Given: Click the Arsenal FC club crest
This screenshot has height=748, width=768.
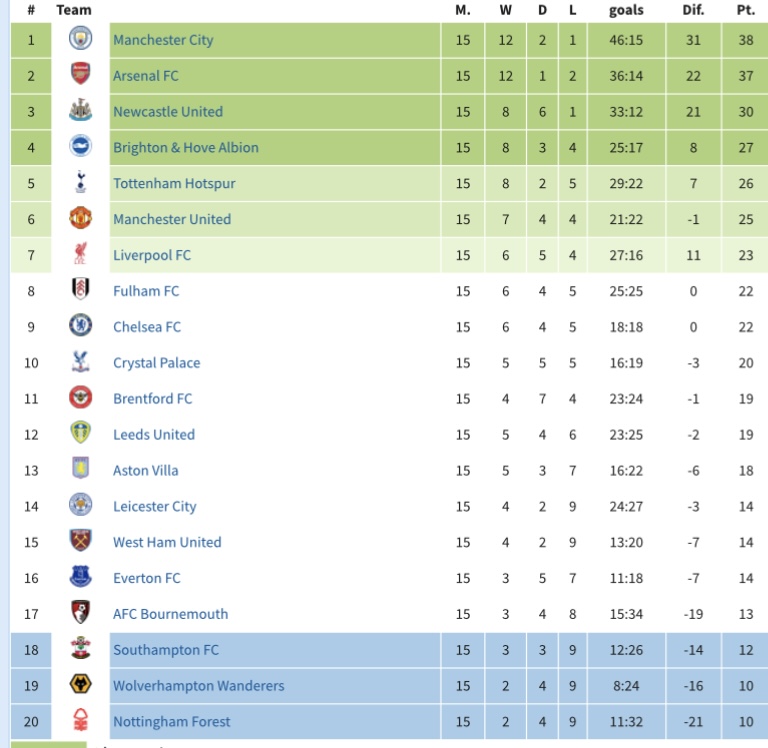Looking at the screenshot, I should [x=80, y=76].
